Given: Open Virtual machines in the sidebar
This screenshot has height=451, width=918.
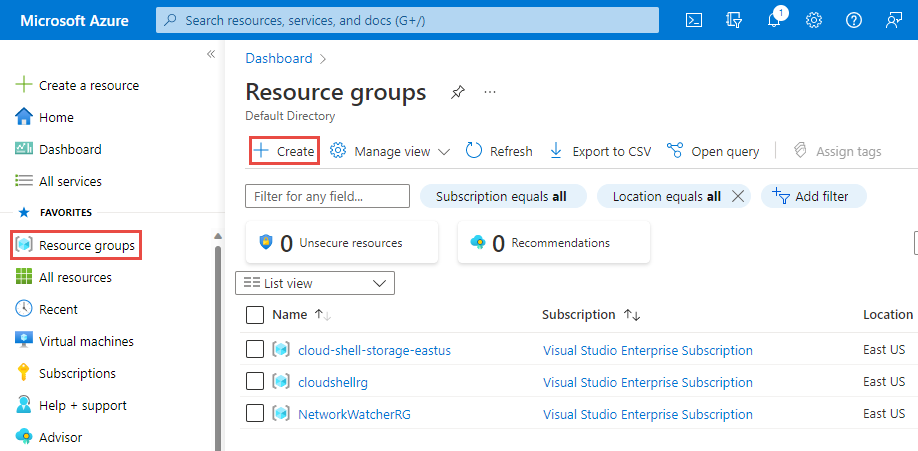Looking at the screenshot, I should (x=86, y=341).
